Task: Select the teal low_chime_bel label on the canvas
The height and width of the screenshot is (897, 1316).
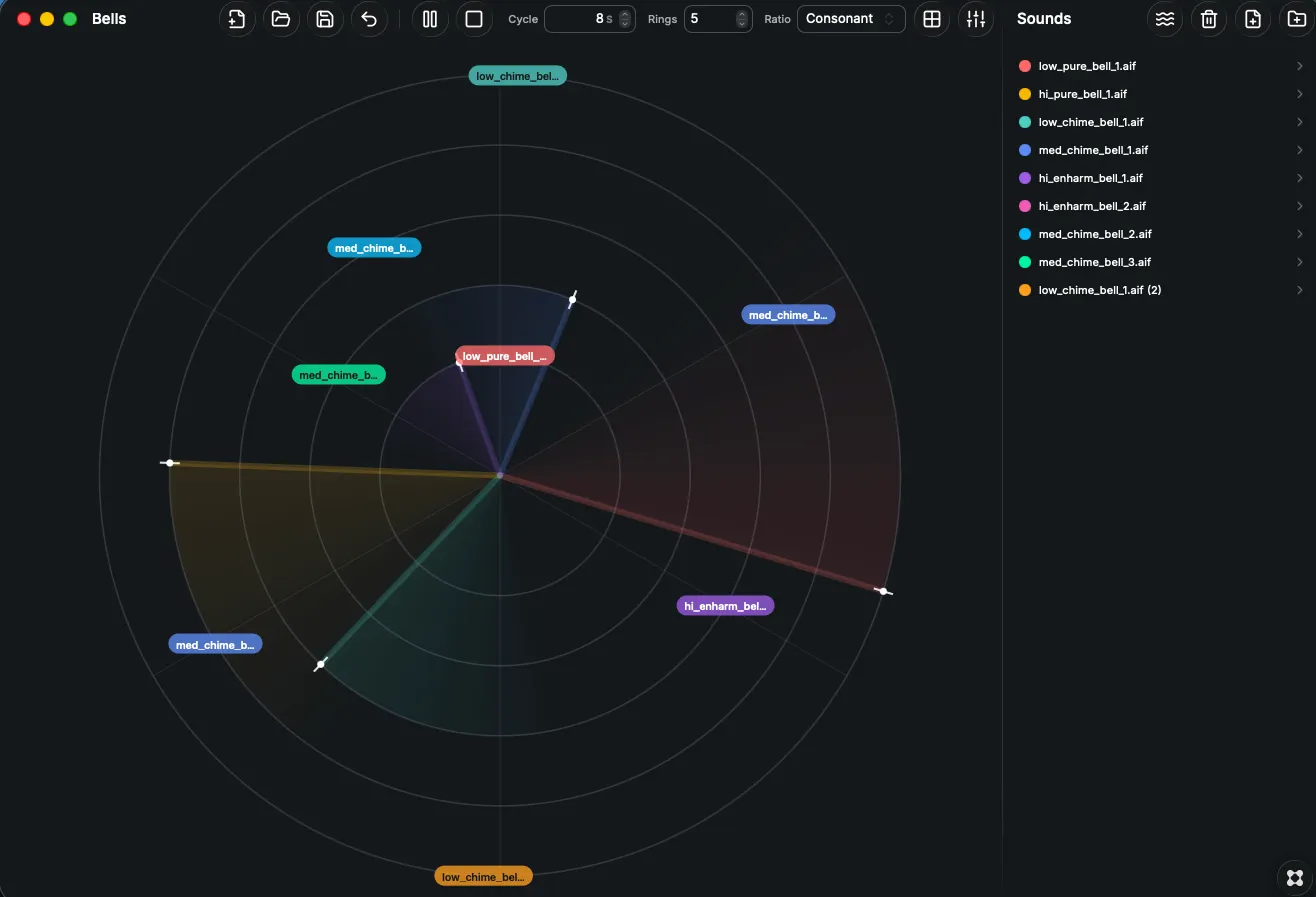Action: [x=517, y=76]
